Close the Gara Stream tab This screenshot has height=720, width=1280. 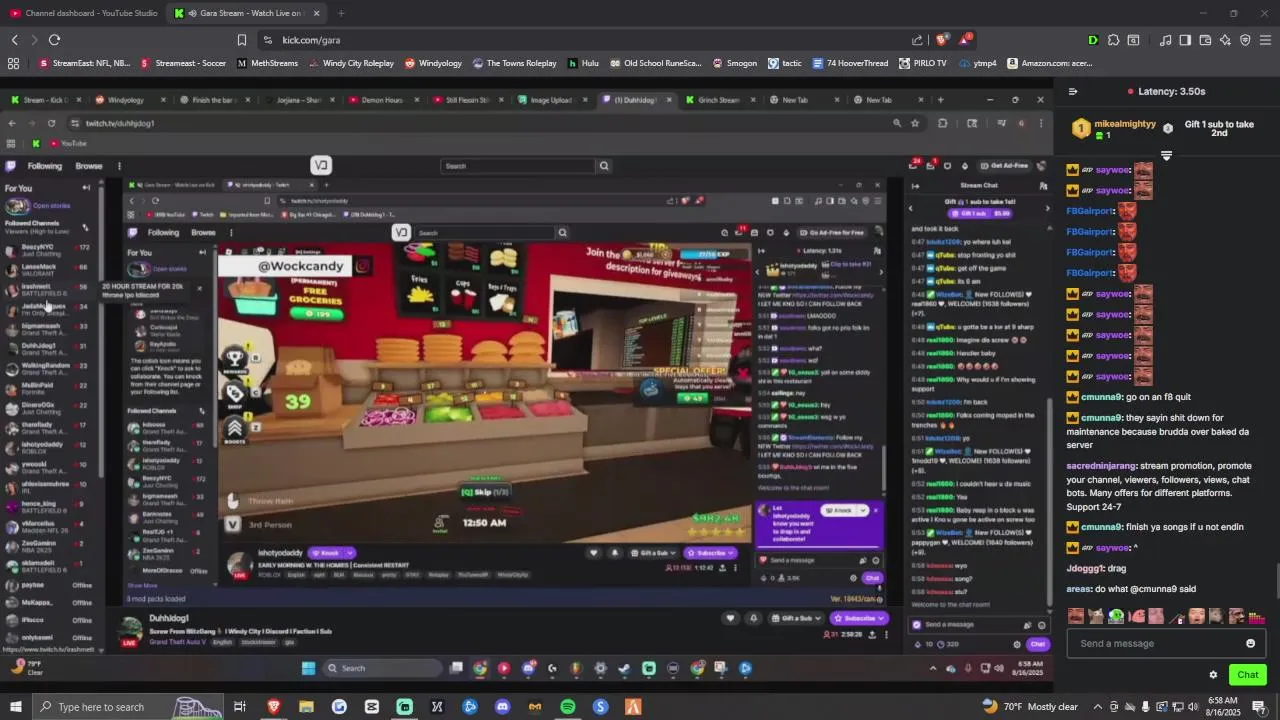[317, 13]
